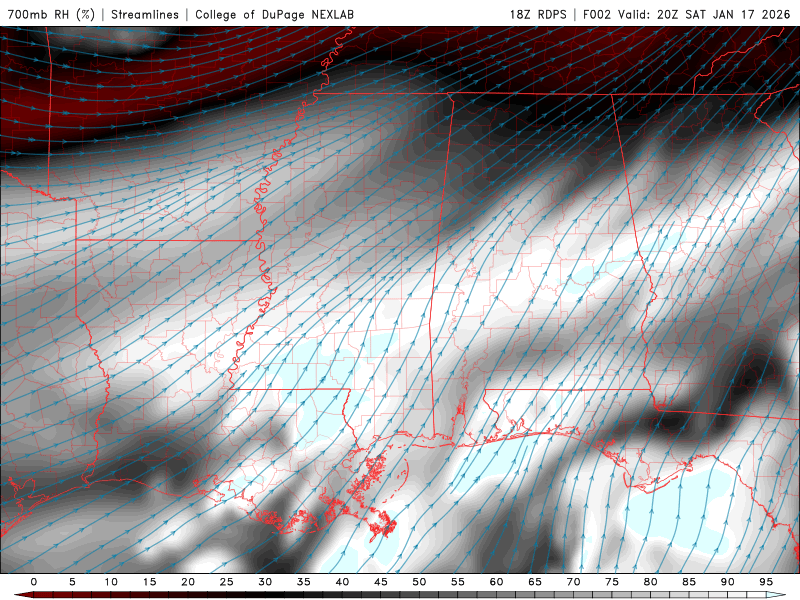Click the '95' colorbar tick label
This screenshot has height=600, width=800.
point(766,582)
